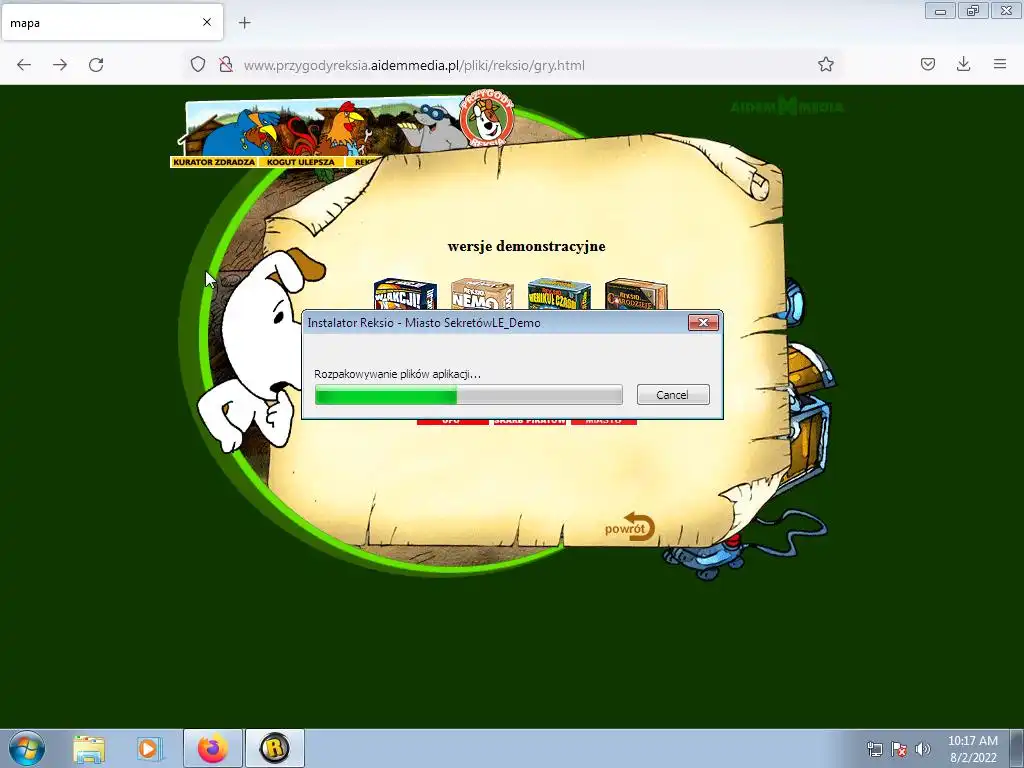Cancel the Reksio installer
The image size is (1024, 768).
(x=673, y=394)
